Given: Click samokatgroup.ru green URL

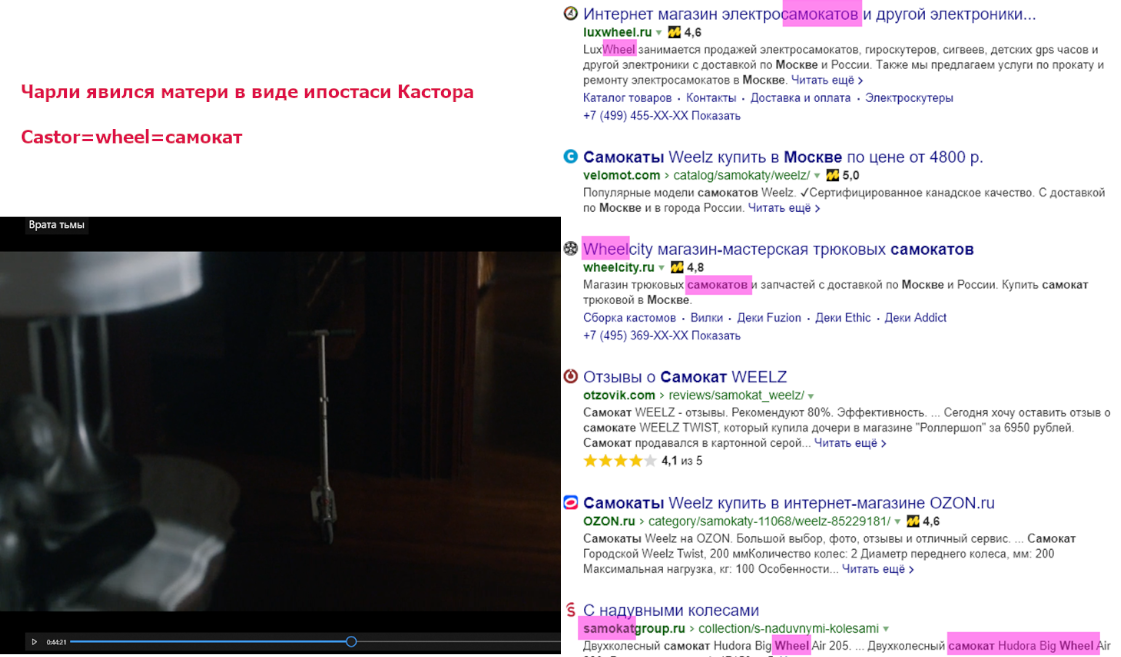Looking at the screenshot, I should 634,628.
